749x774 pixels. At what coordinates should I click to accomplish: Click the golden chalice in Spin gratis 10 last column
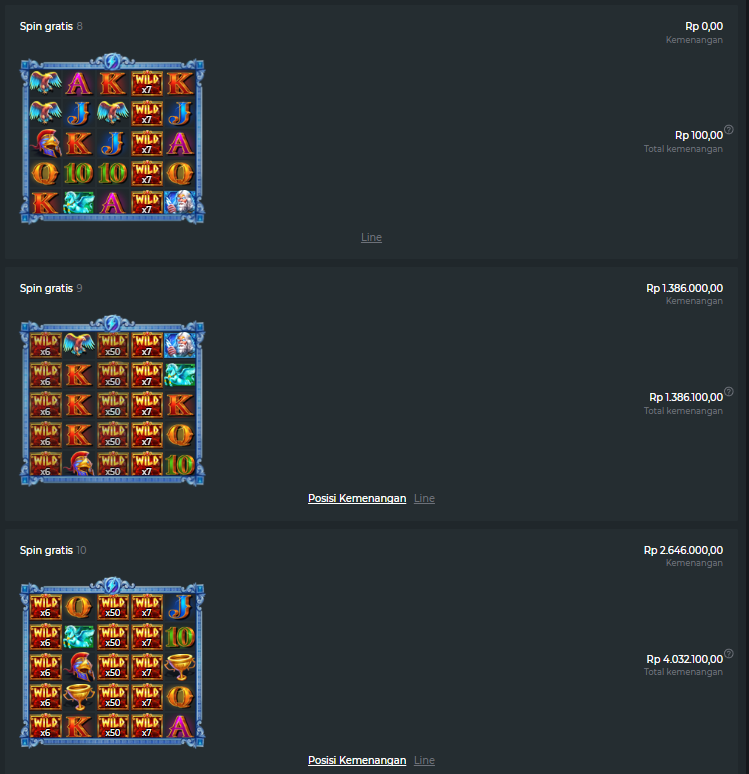coord(180,666)
